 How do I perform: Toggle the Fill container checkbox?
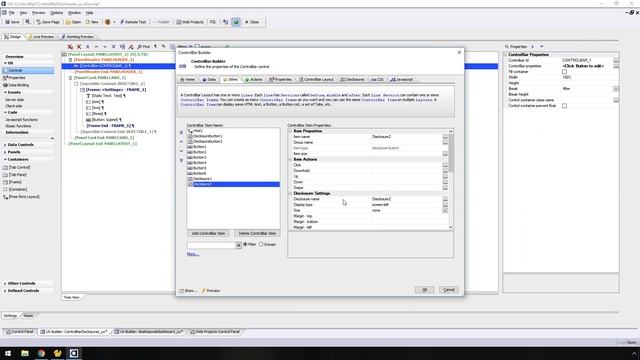click(x=564, y=71)
